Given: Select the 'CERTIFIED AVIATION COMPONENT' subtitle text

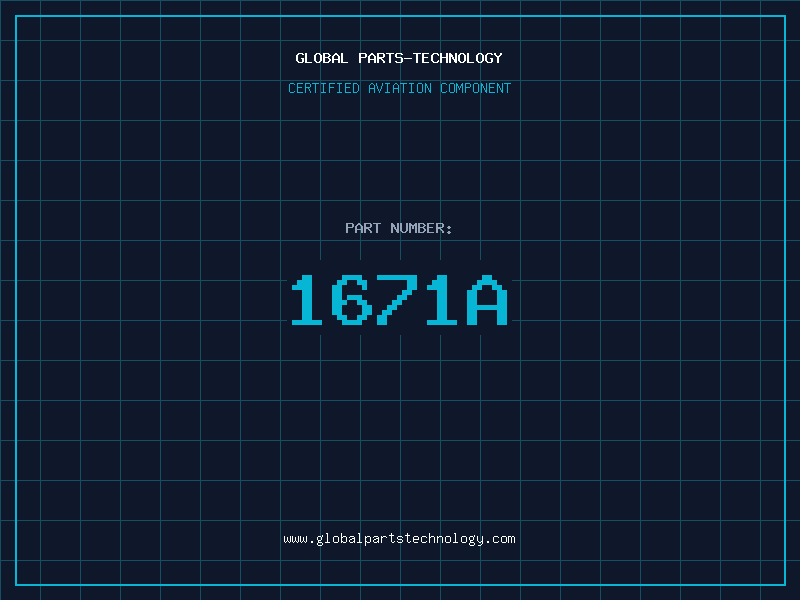Looking at the screenshot, I should (x=399, y=88).
